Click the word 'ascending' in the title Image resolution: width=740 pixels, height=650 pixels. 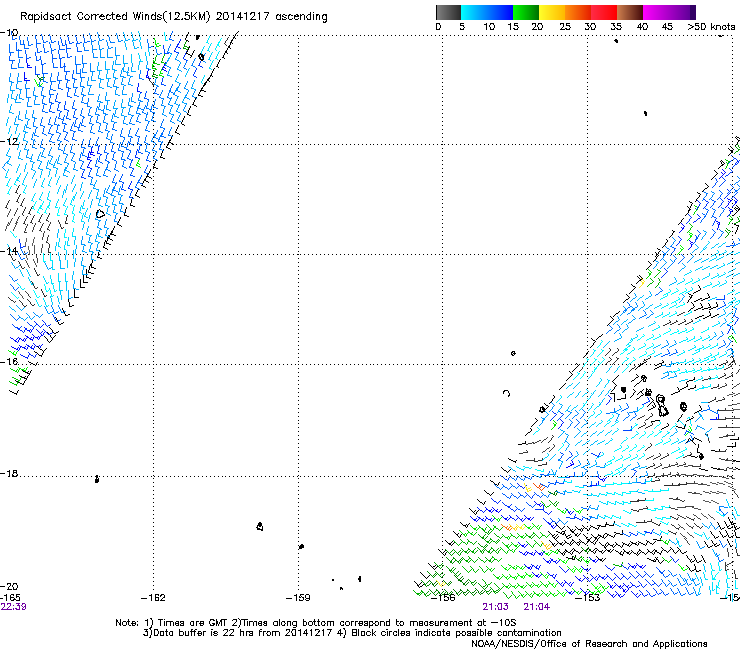coord(301,17)
